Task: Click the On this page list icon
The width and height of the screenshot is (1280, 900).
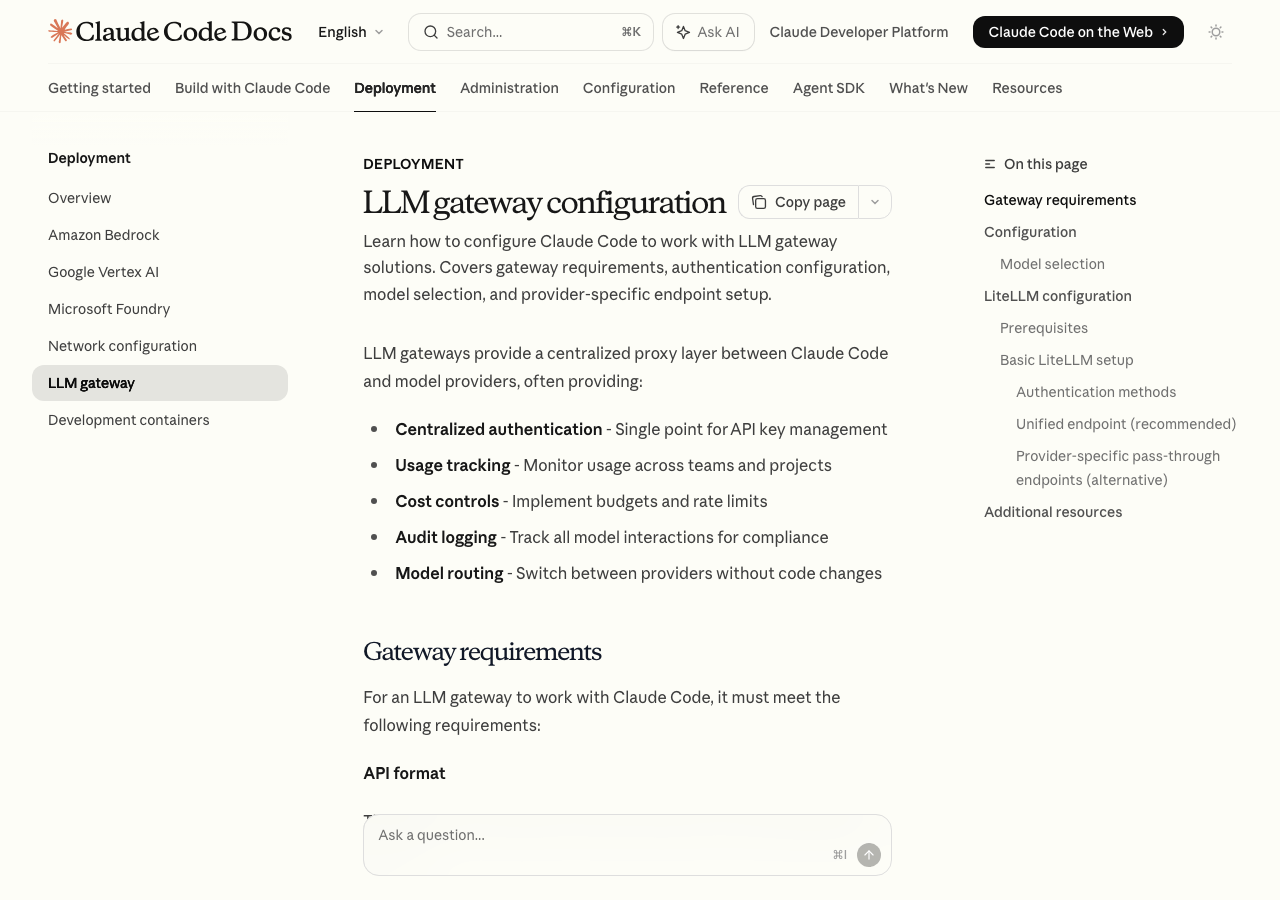Action: click(990, 164)
